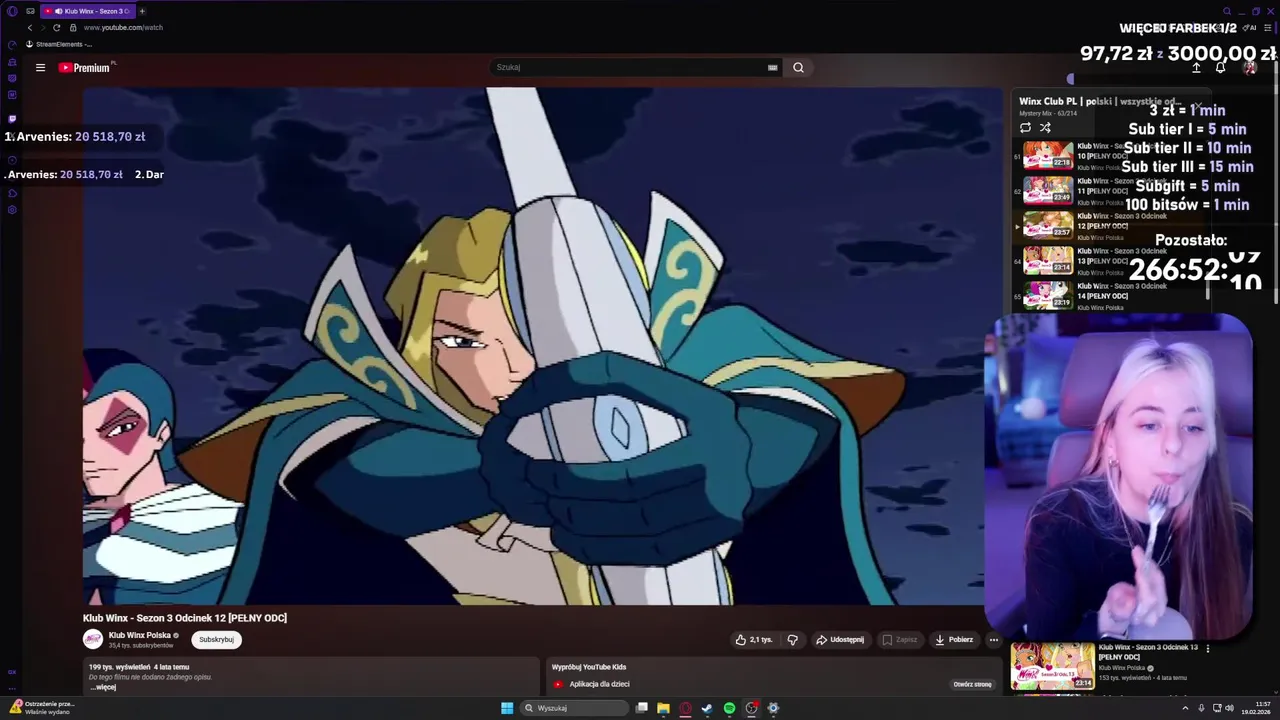
Task: Open the Klub Winx Polska channel avatar
Action: point(93,639)
